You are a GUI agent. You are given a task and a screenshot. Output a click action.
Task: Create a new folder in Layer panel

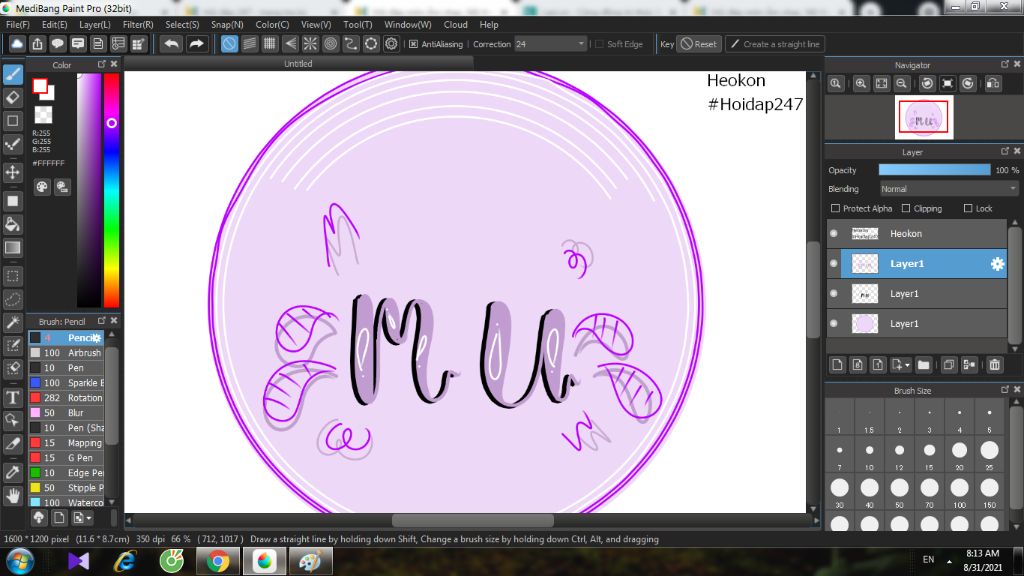[x=923, y=365]
